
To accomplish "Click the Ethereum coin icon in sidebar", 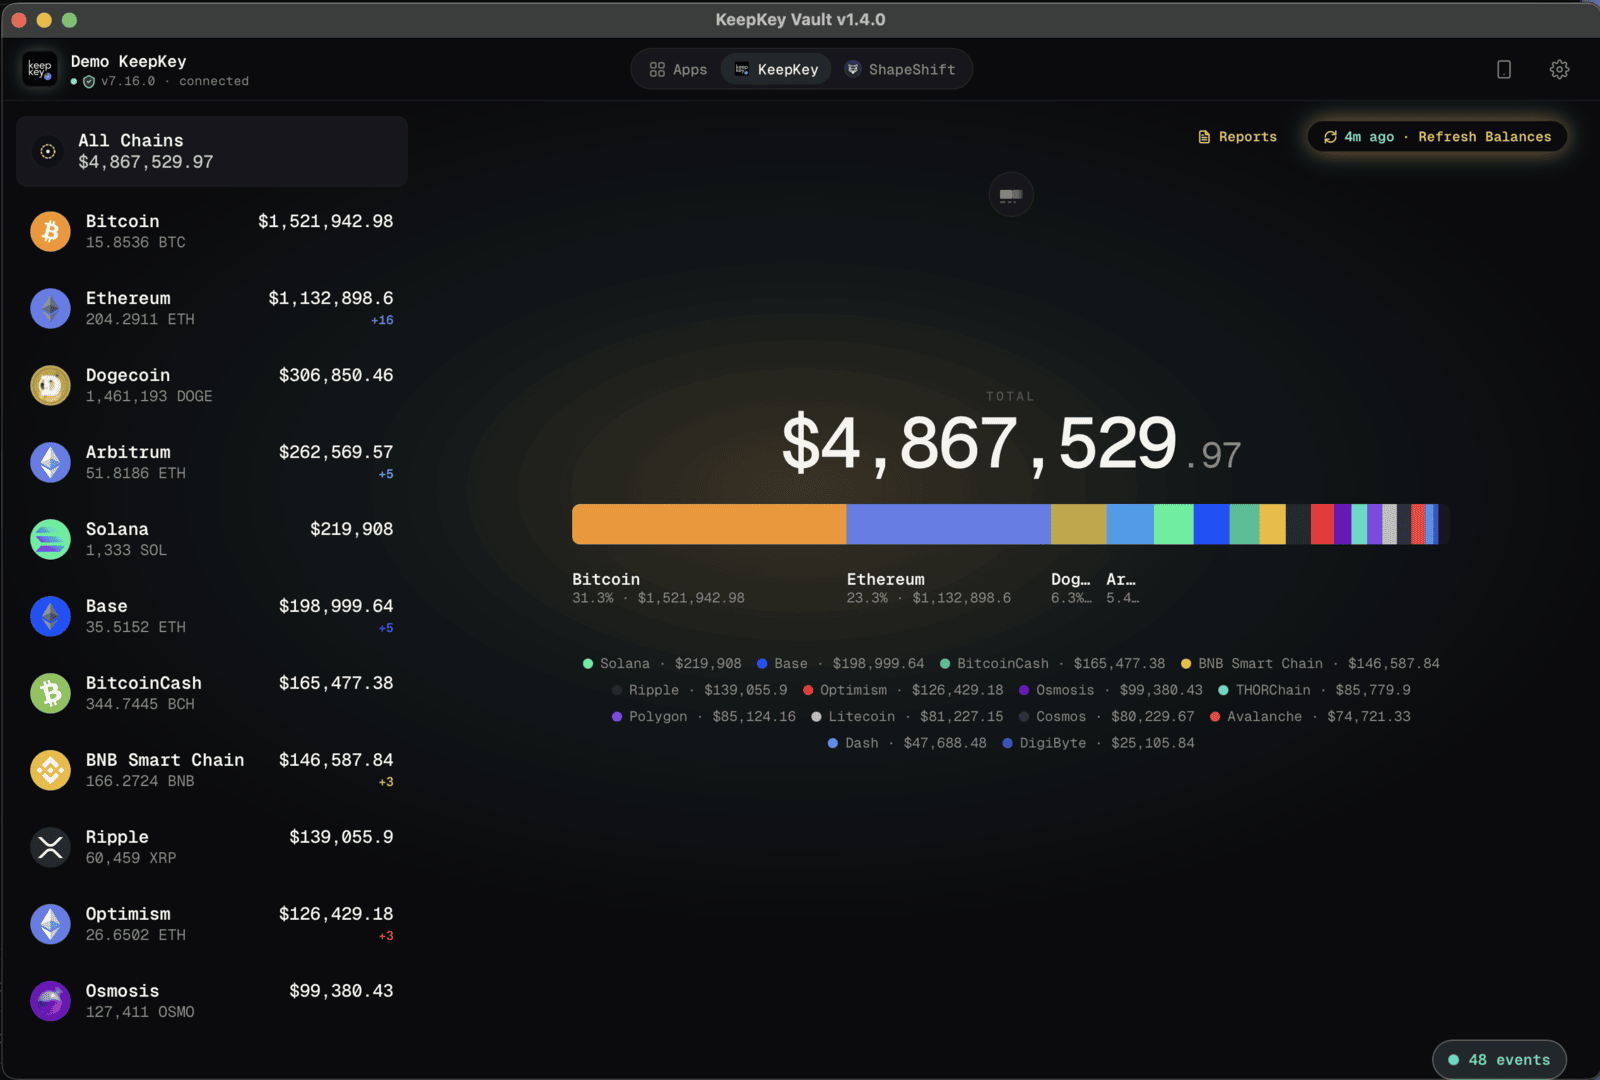I will [x=50, y=308].
